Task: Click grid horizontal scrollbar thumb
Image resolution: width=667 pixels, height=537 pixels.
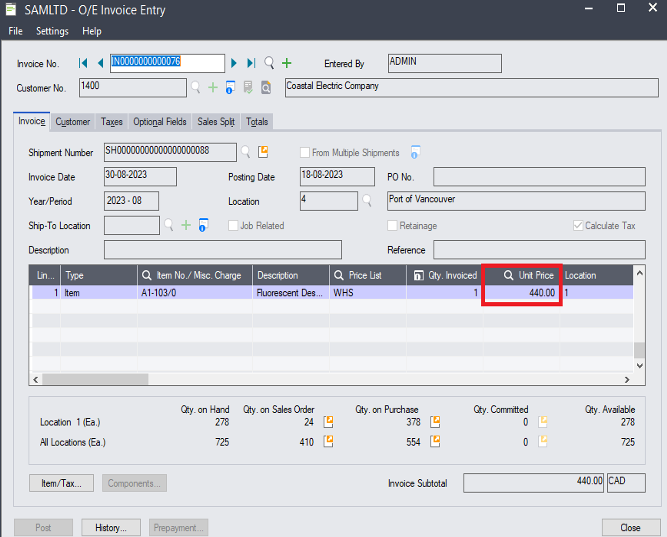Action: click(95, 379)
